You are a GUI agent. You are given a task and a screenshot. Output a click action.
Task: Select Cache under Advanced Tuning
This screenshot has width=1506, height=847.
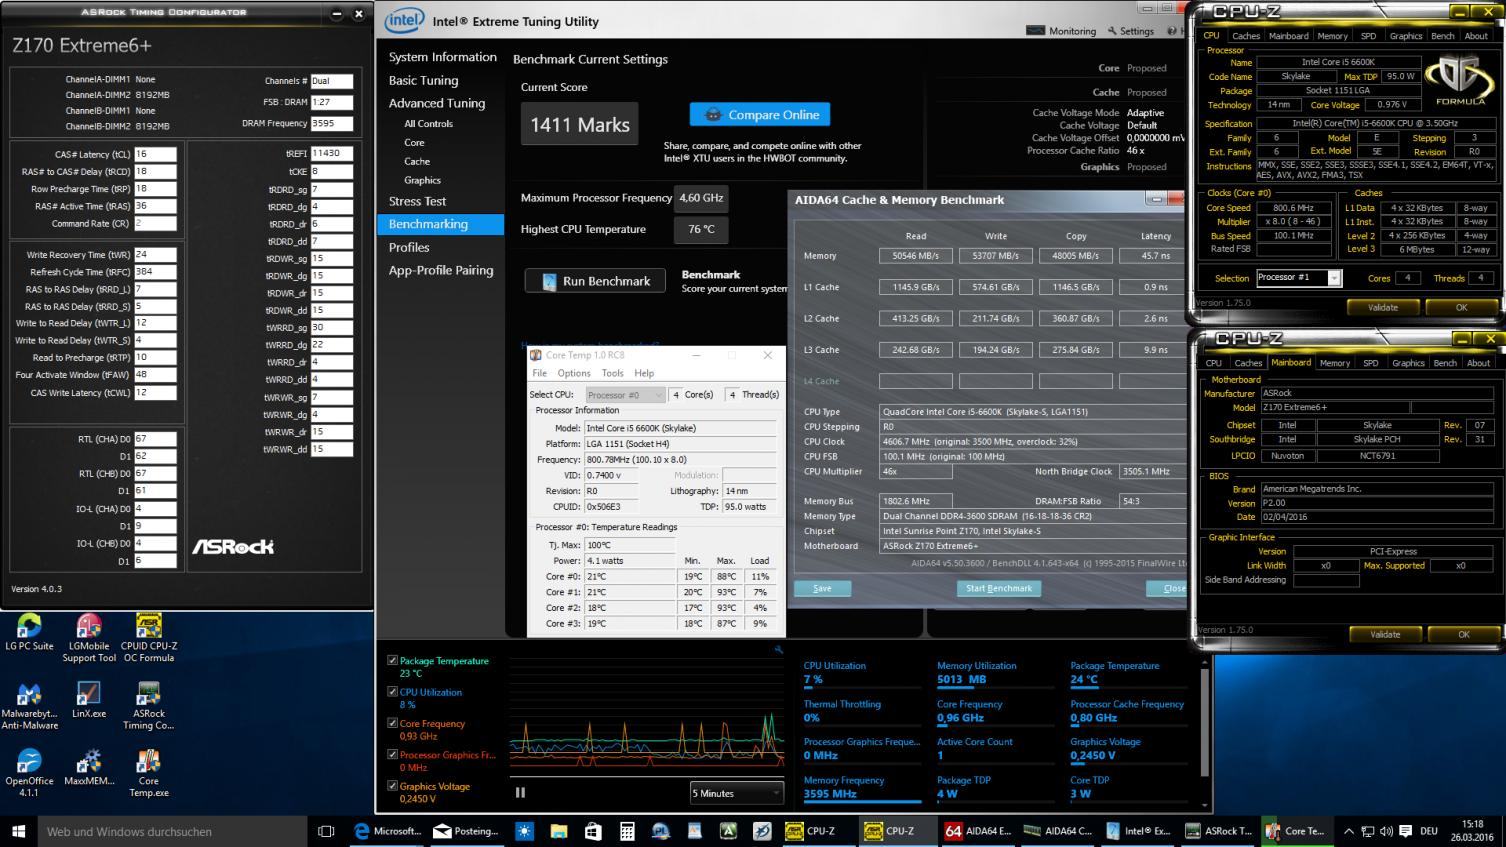(417, 161)
